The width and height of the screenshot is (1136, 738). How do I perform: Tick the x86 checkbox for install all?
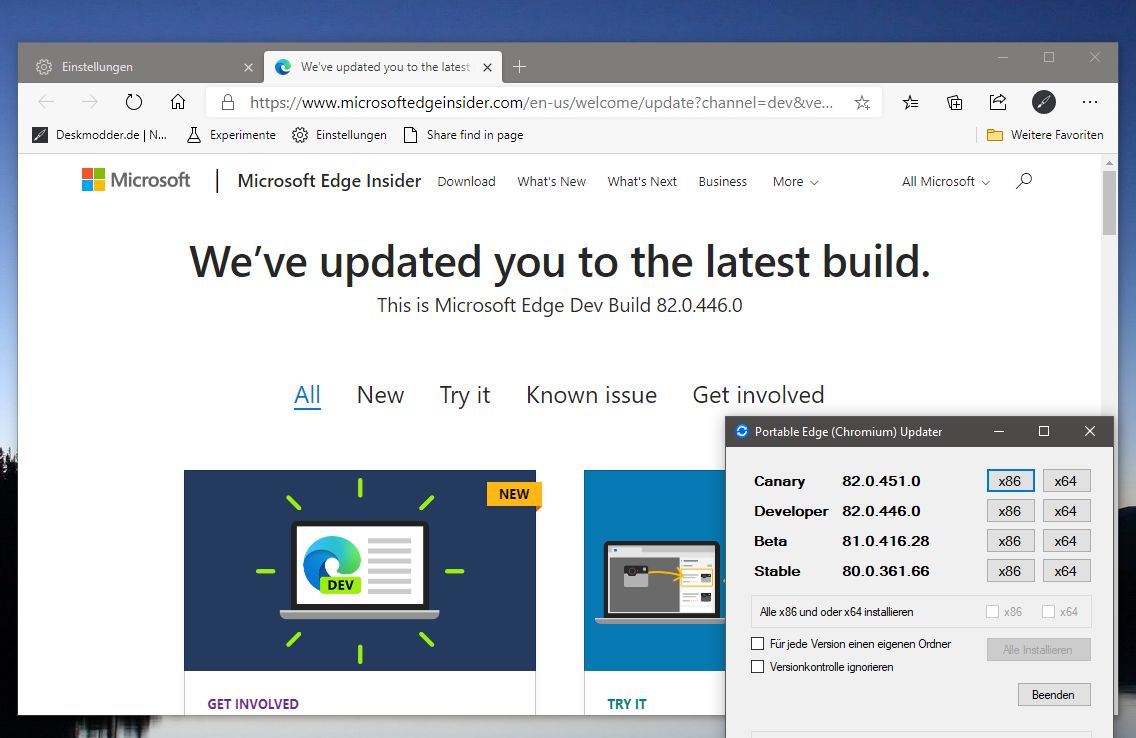993,612
